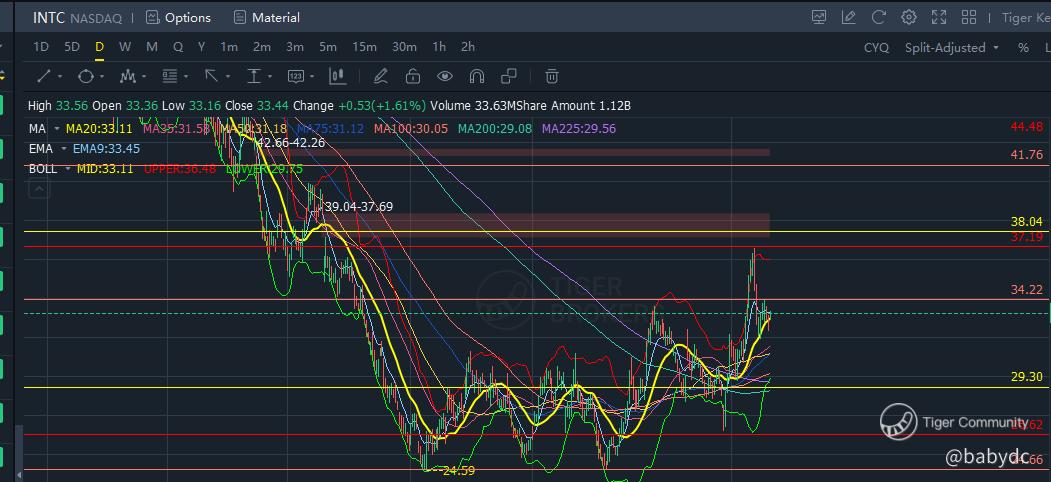Click the MA20:33.11 indicator label
Viewport: 1051px width, 482px height.
(x=99, y=128)
